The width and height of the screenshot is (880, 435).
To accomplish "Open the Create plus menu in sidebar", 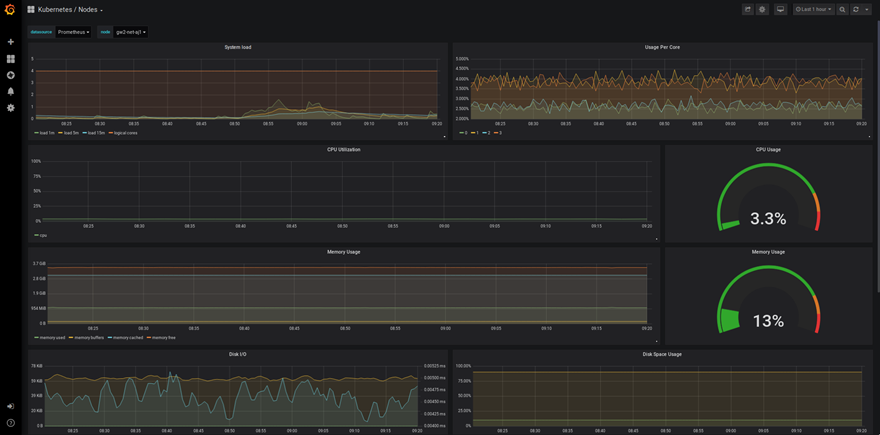I will 11,42.
